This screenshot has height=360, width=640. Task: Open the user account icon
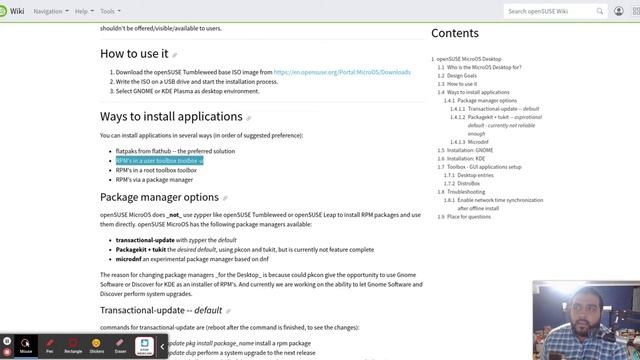[619, 11]
